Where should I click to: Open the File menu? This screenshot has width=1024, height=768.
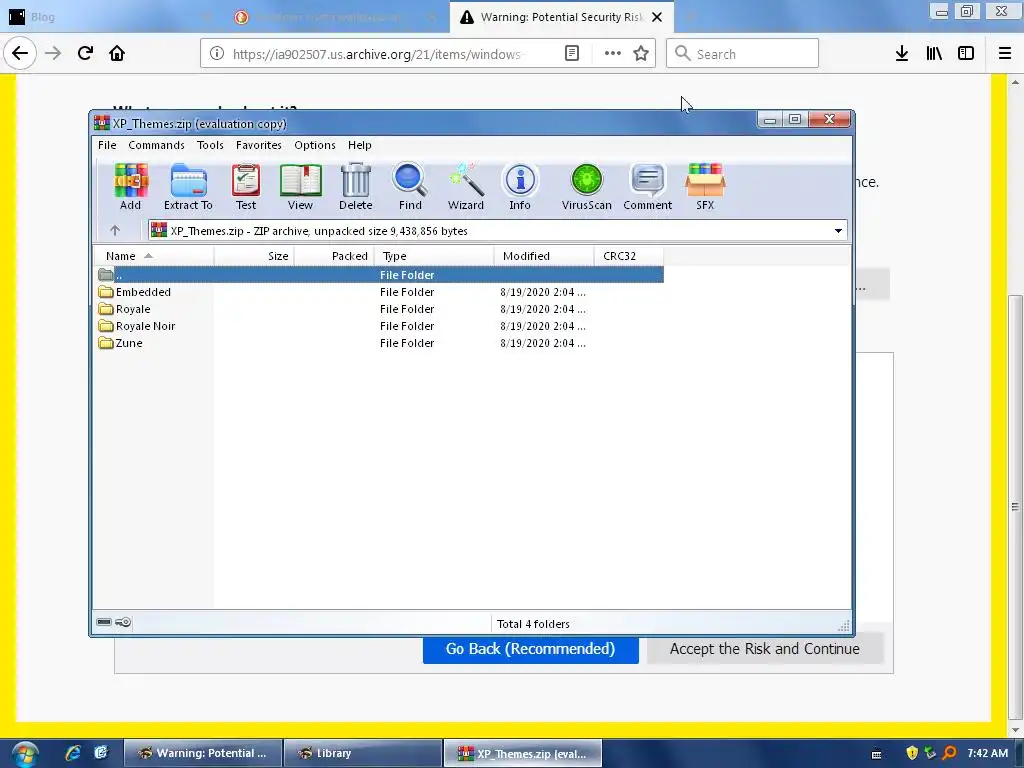pos(107,145)
